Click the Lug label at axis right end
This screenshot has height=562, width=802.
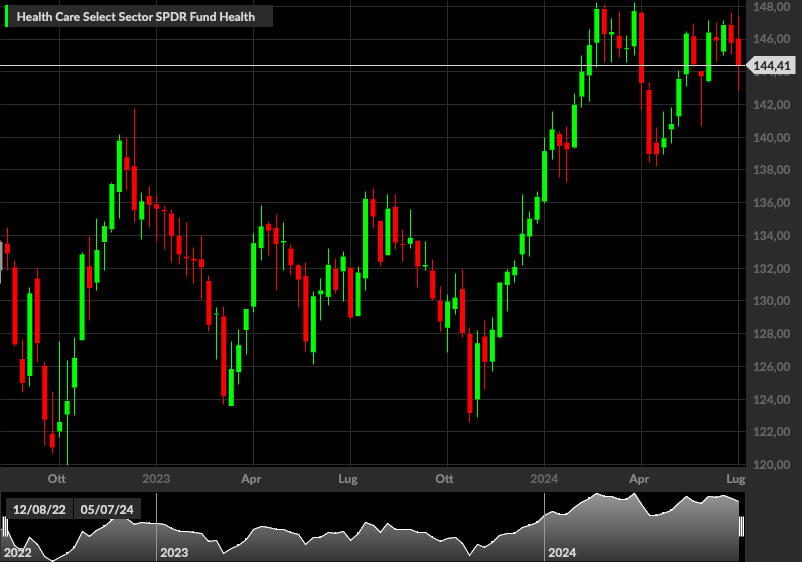click(x=736, y=479)
